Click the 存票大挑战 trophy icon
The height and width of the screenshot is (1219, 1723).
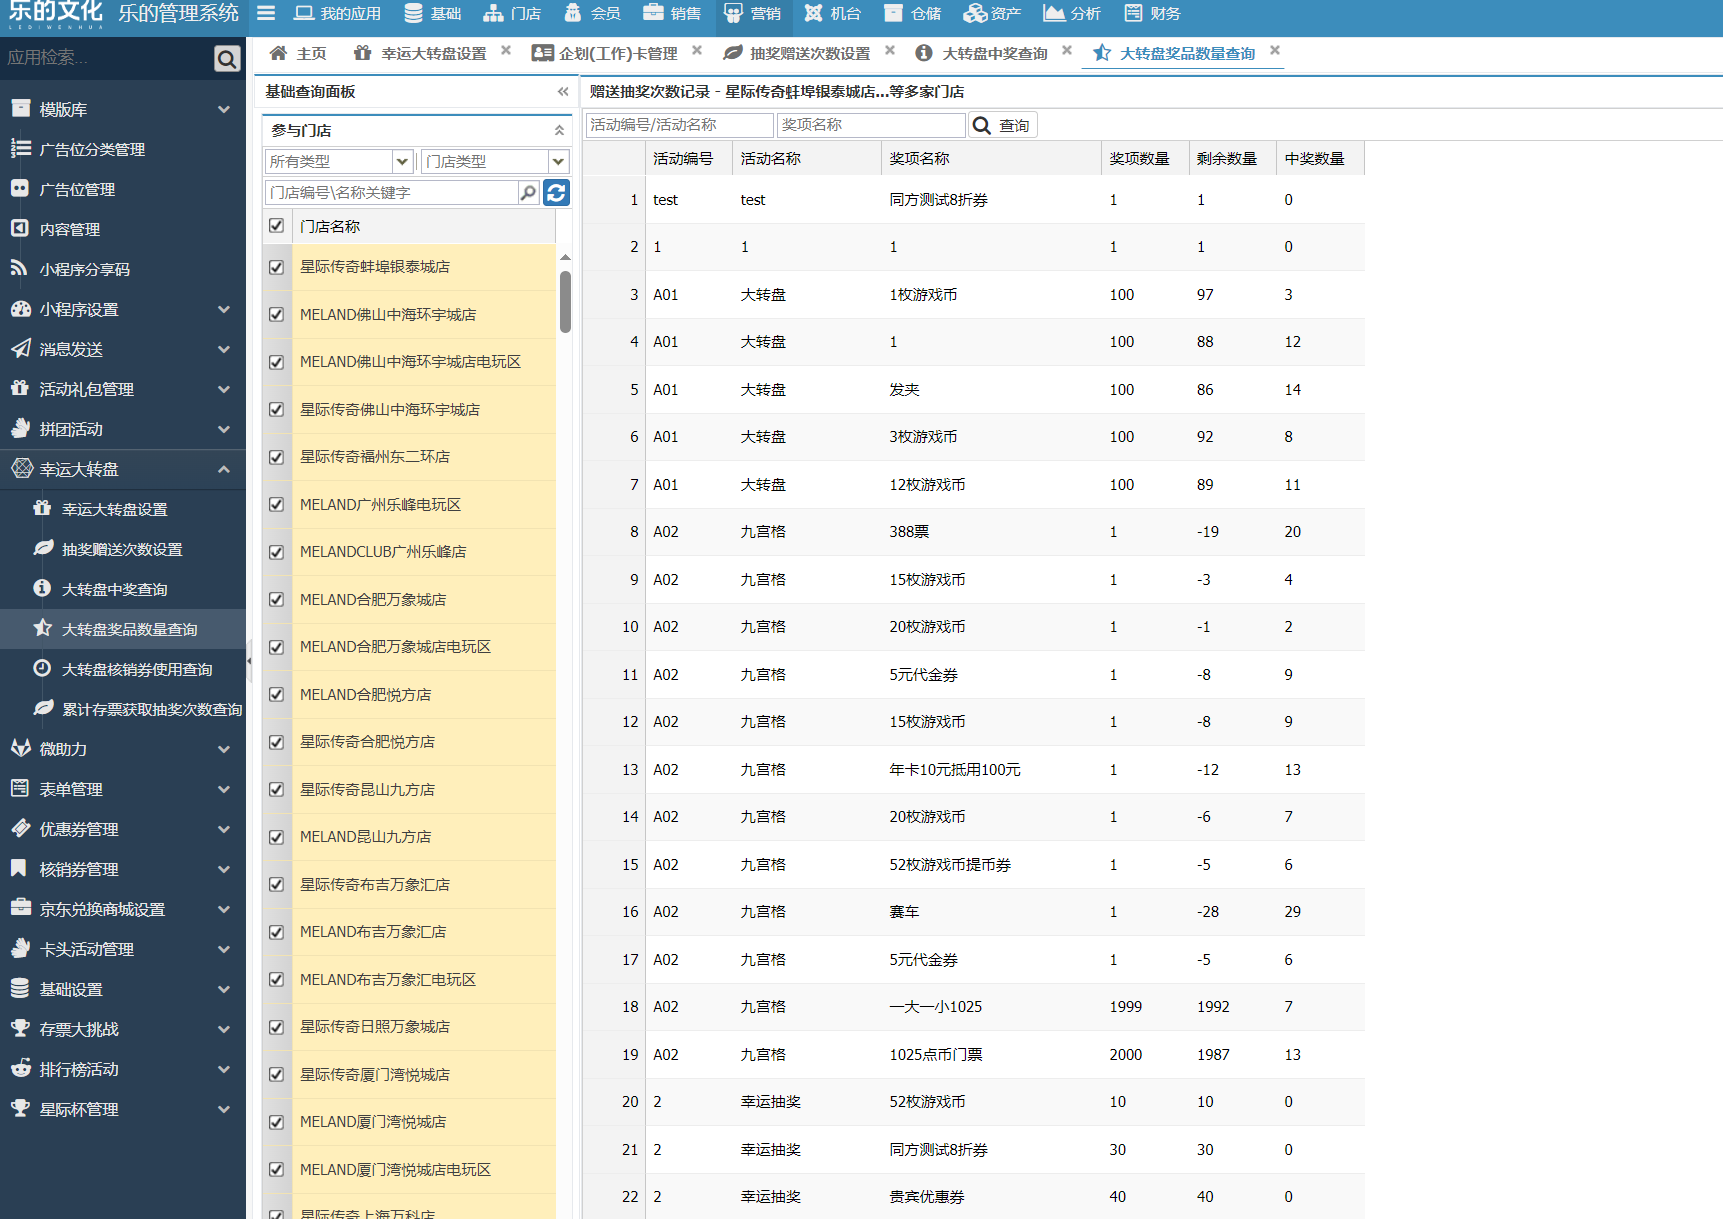[x=20, y=1028]
